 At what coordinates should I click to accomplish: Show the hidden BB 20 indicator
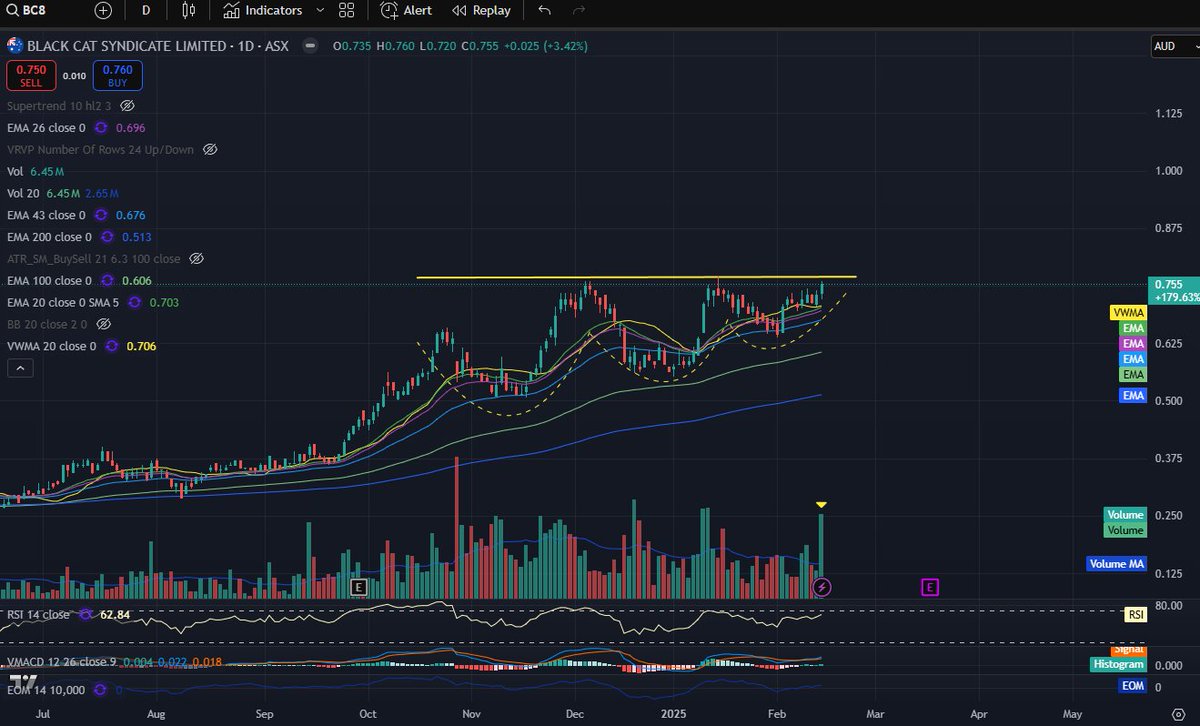point(104,324)
